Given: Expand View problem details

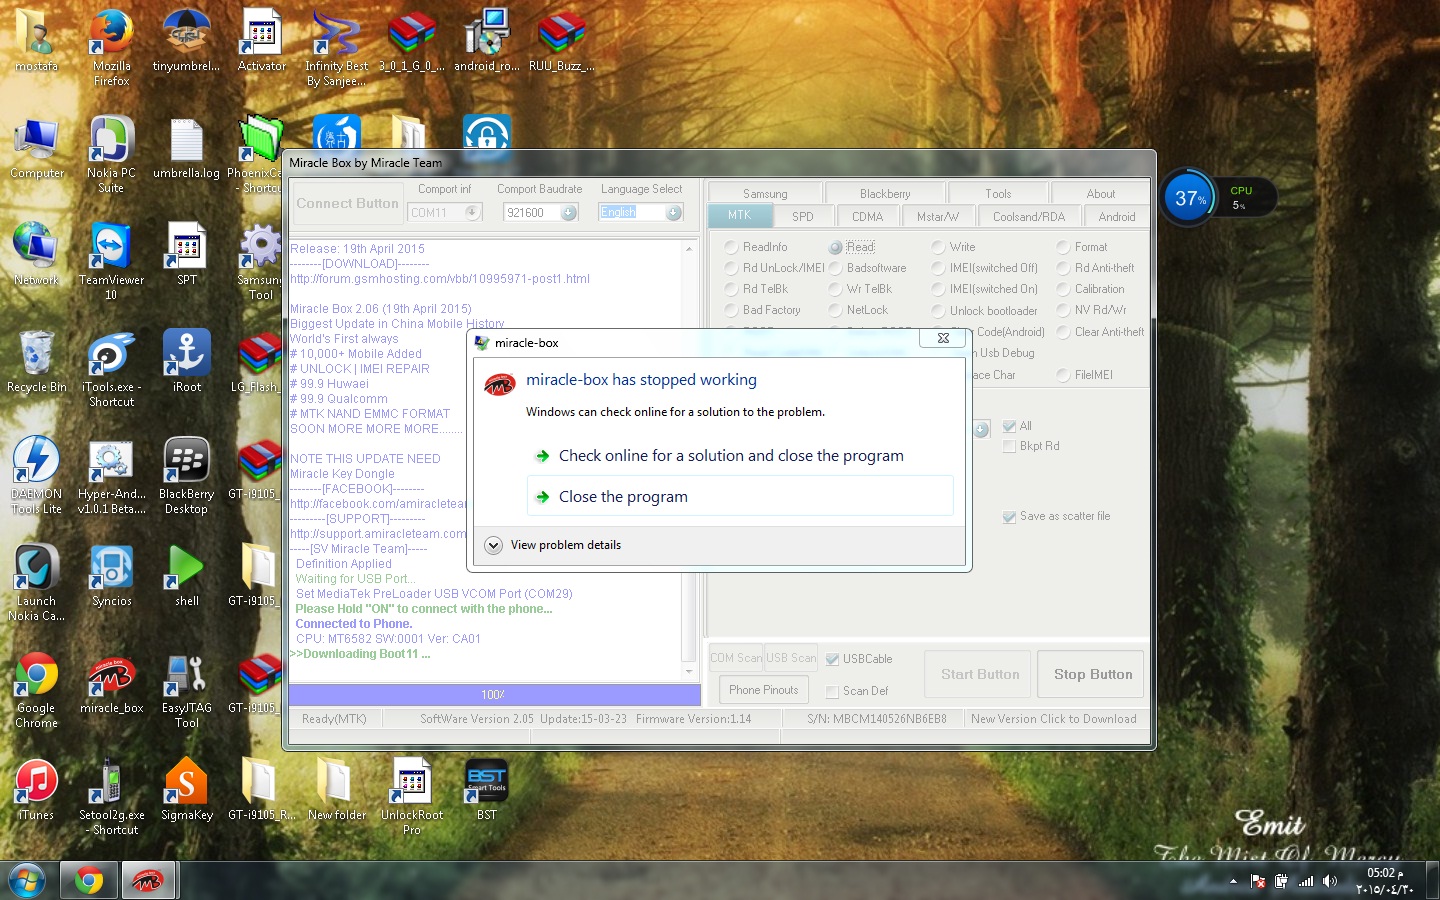Looking at the screenshot, I should click(553, 545).
